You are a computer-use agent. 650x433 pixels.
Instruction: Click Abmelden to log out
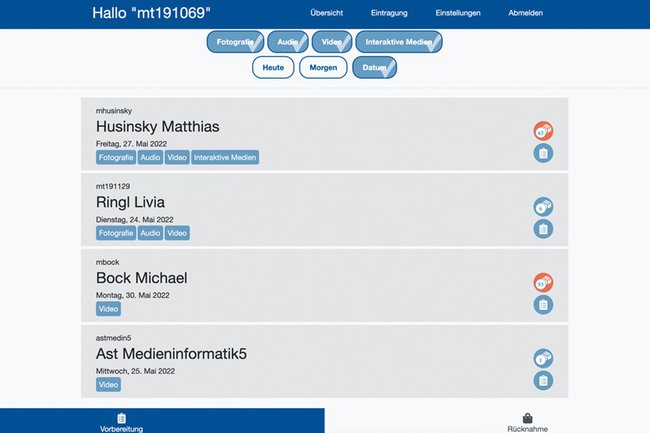click(x=526, y=13)
